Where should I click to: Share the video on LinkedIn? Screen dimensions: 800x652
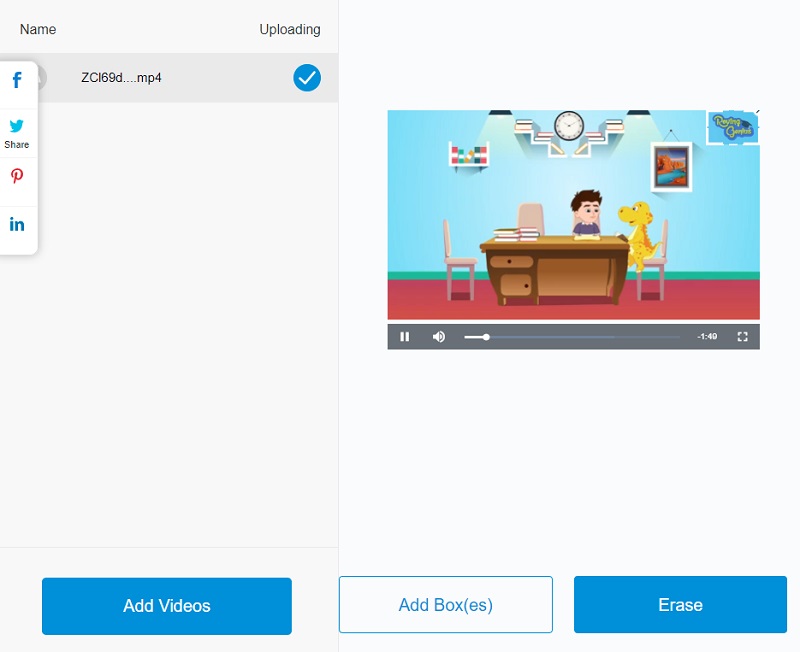[x=17, y=224]
